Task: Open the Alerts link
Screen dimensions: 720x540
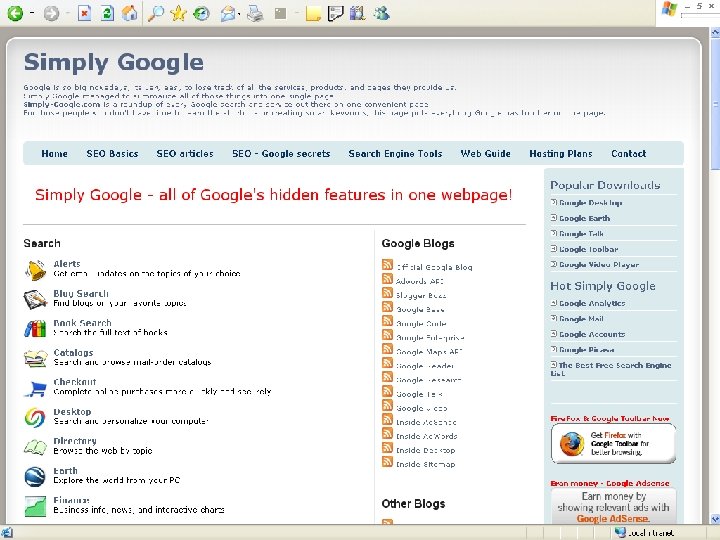Action: coord(67,264)
